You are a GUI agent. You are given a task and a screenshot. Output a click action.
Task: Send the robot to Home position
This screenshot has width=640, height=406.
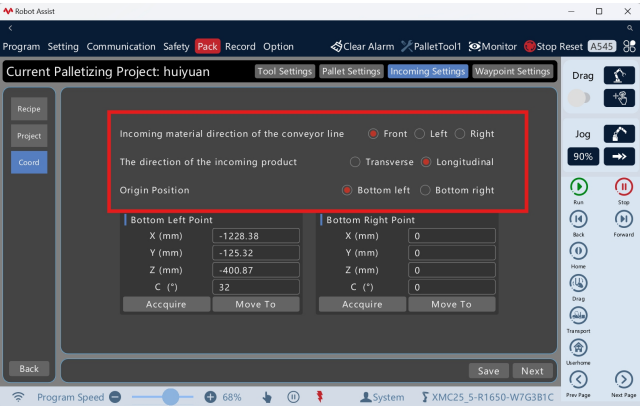tap(578, 251)
